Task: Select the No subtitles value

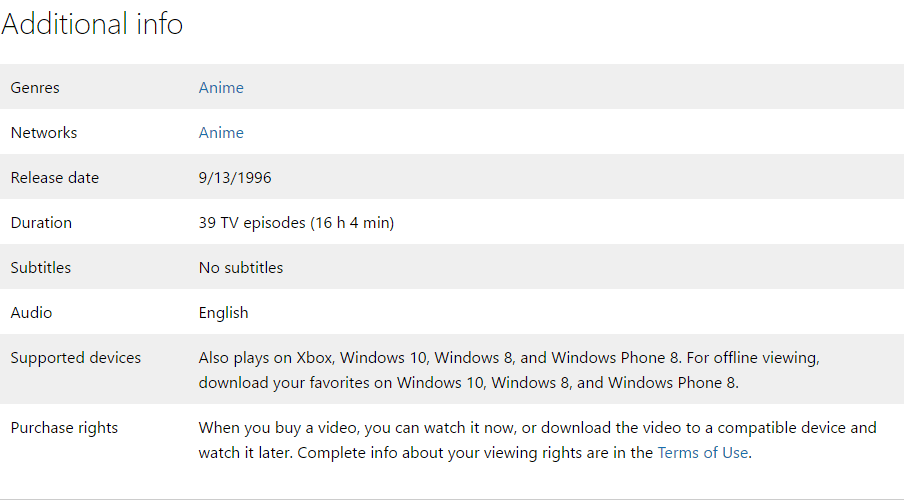Action: pyautogui.click(x=241, y=268)
